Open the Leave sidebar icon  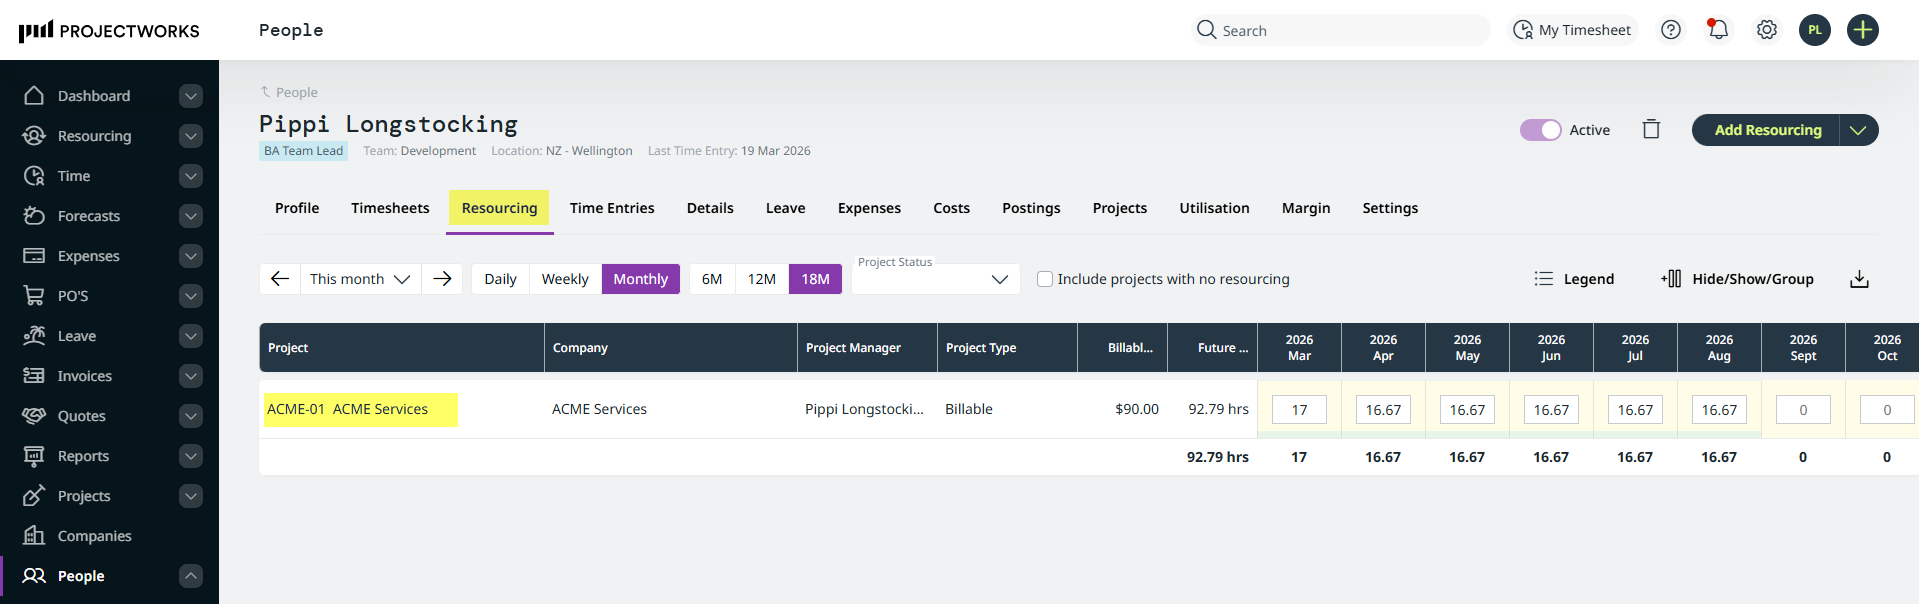click(x=34, y=336)
